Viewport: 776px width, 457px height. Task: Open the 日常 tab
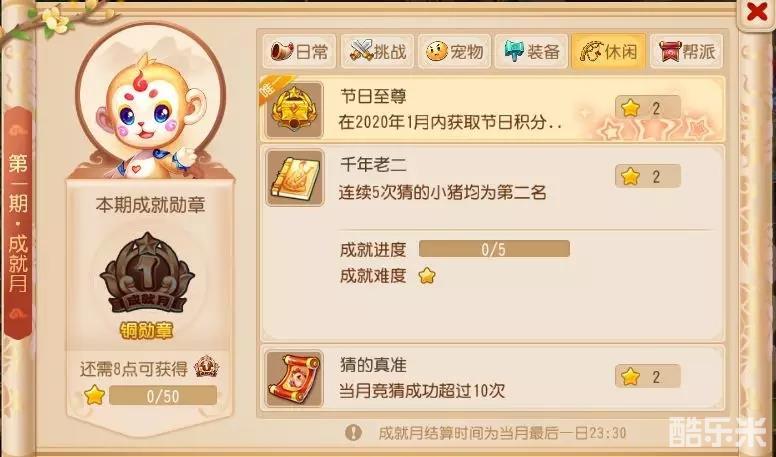pyautogui.click(x=299, y=51)
